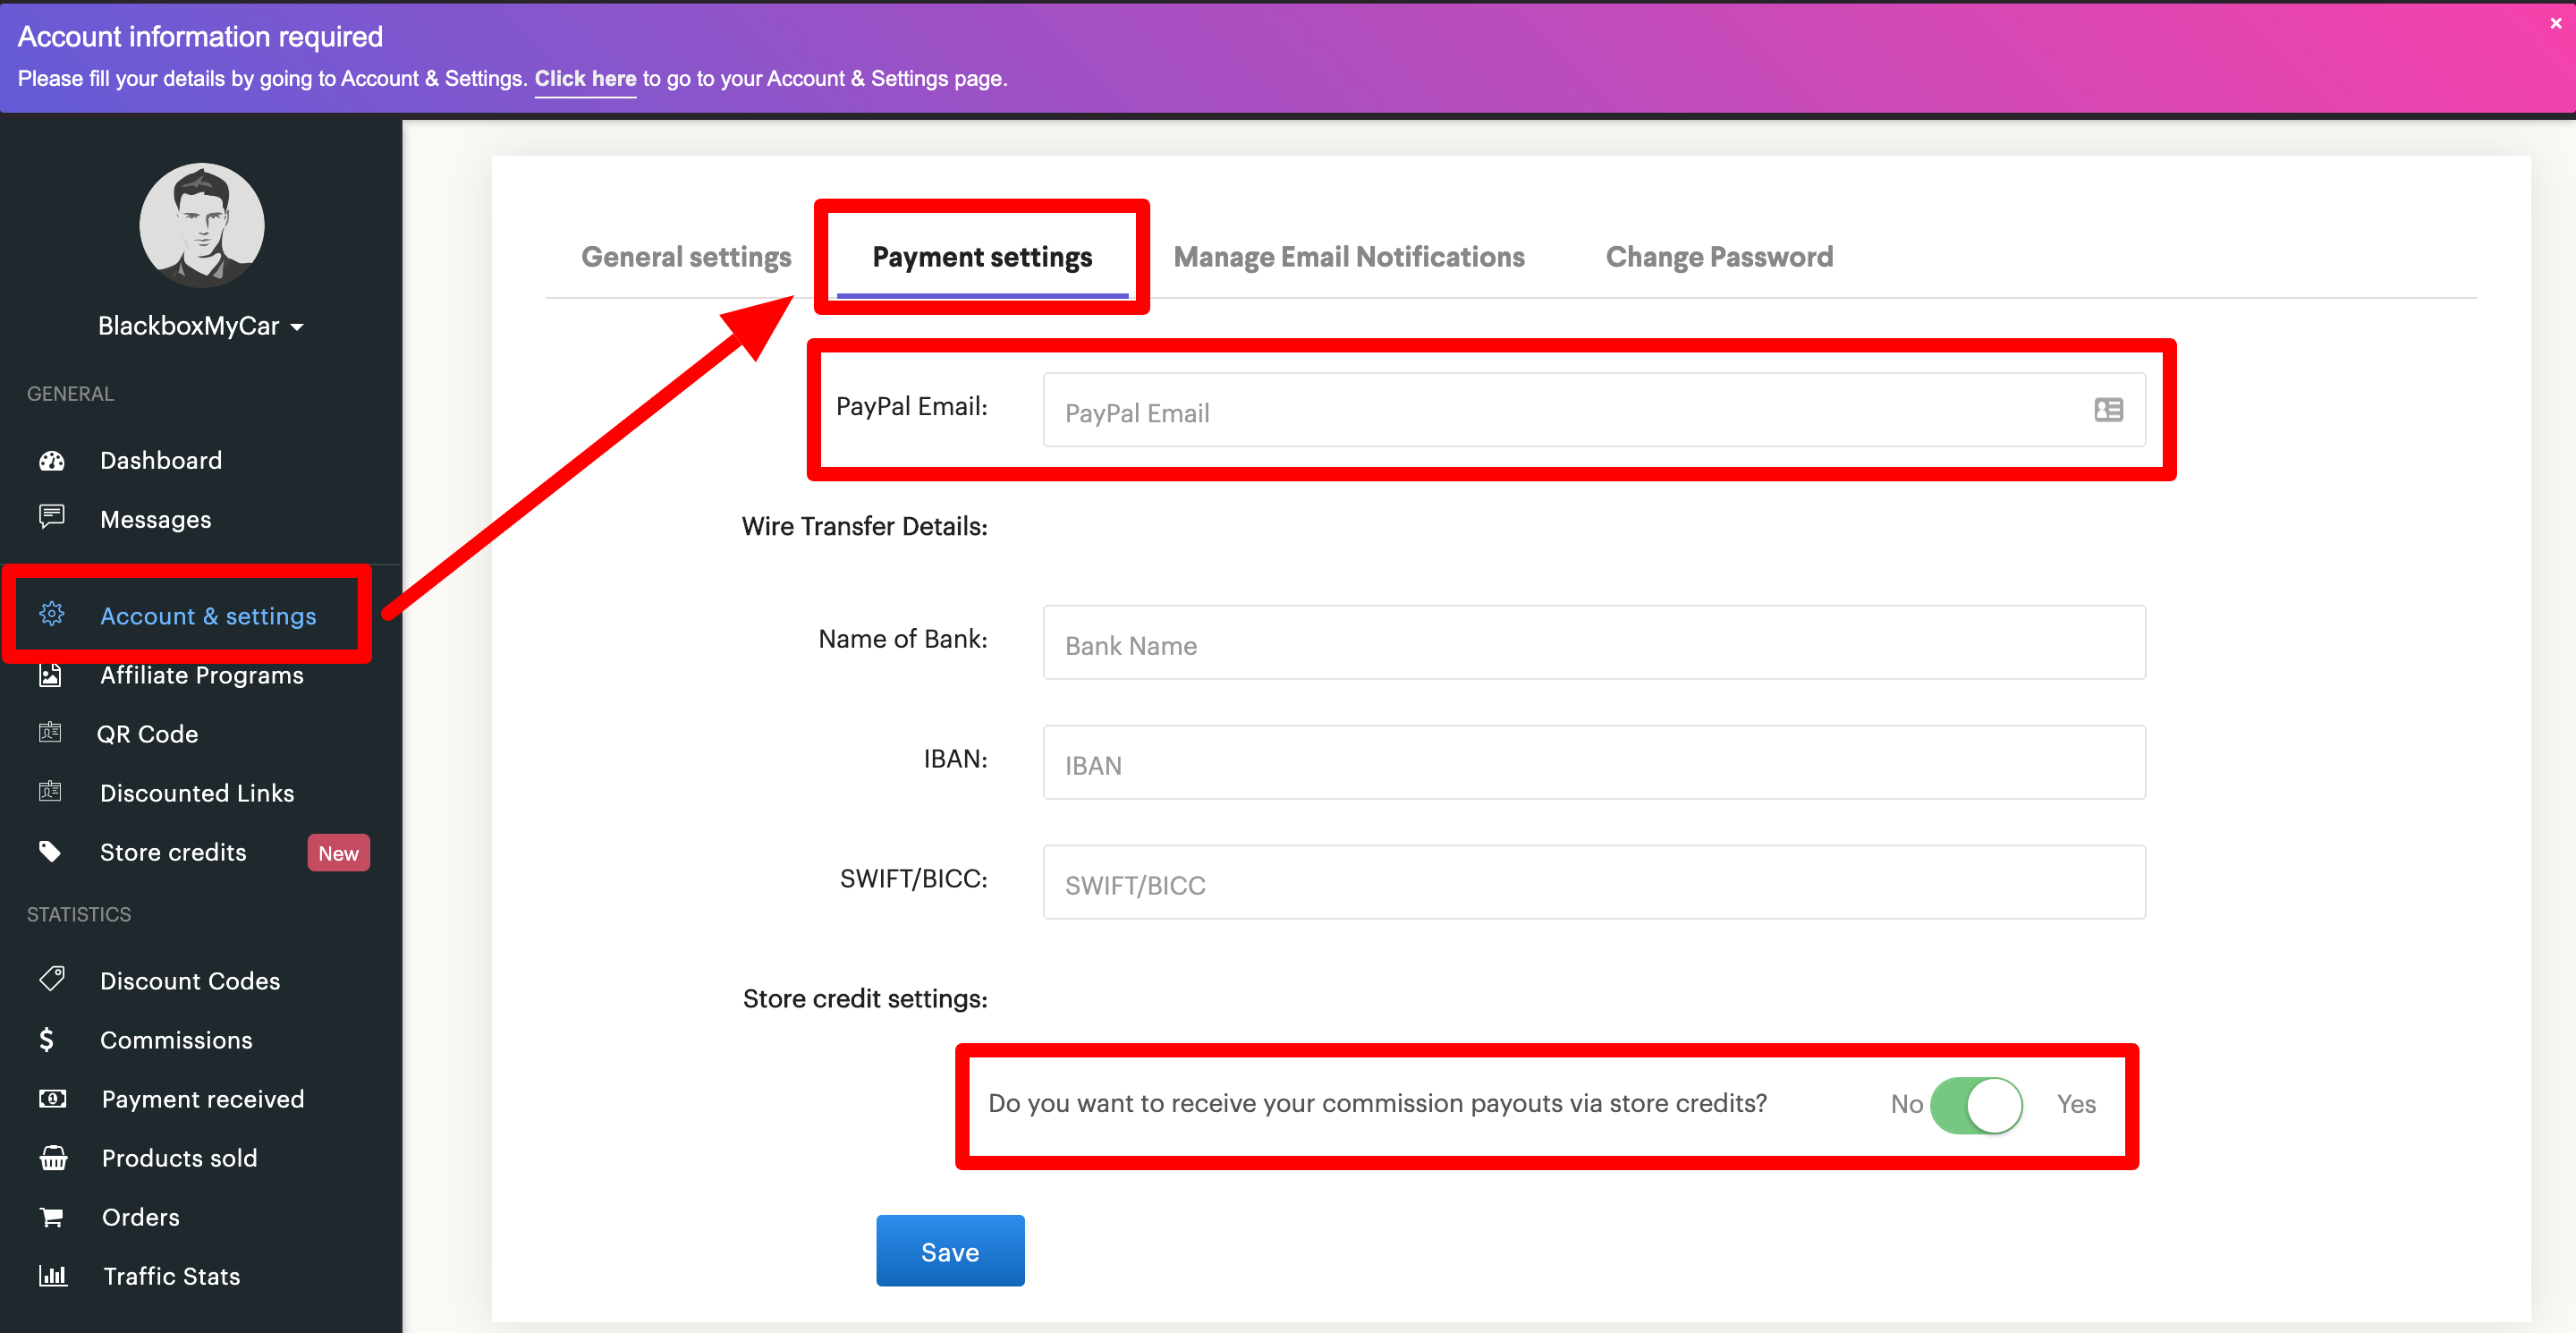Click the Dashboard gauge icon
Image resolution: width=2576 pixels, height=1333 pixels.
coord(52,461)
